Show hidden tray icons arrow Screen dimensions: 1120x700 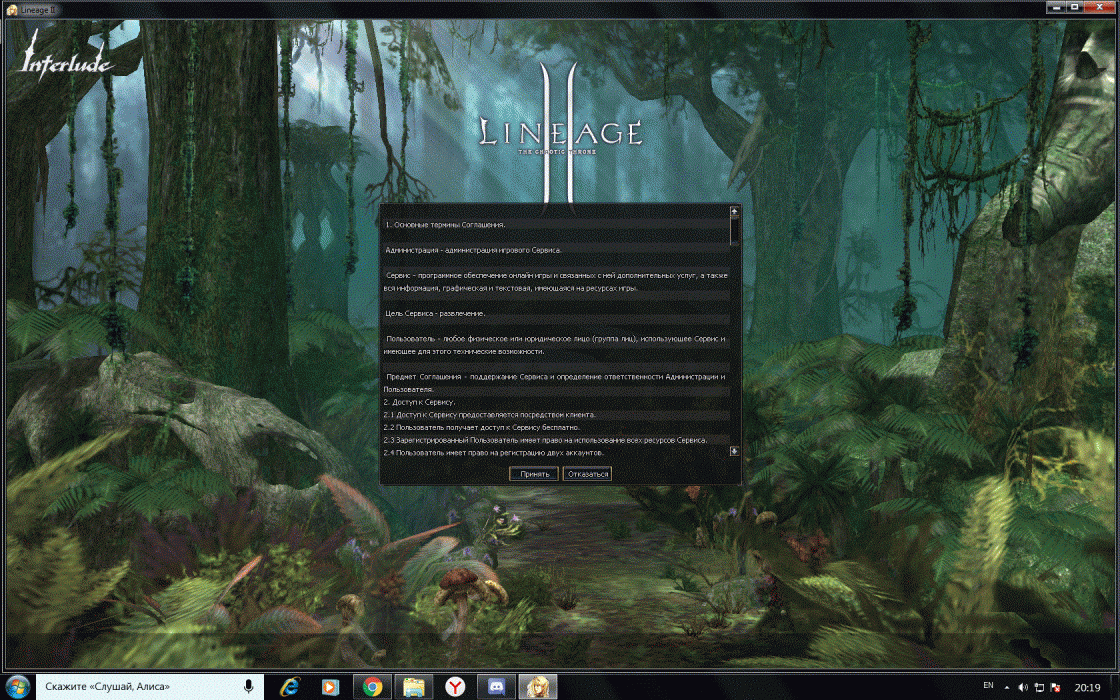tap(1006, 687)
